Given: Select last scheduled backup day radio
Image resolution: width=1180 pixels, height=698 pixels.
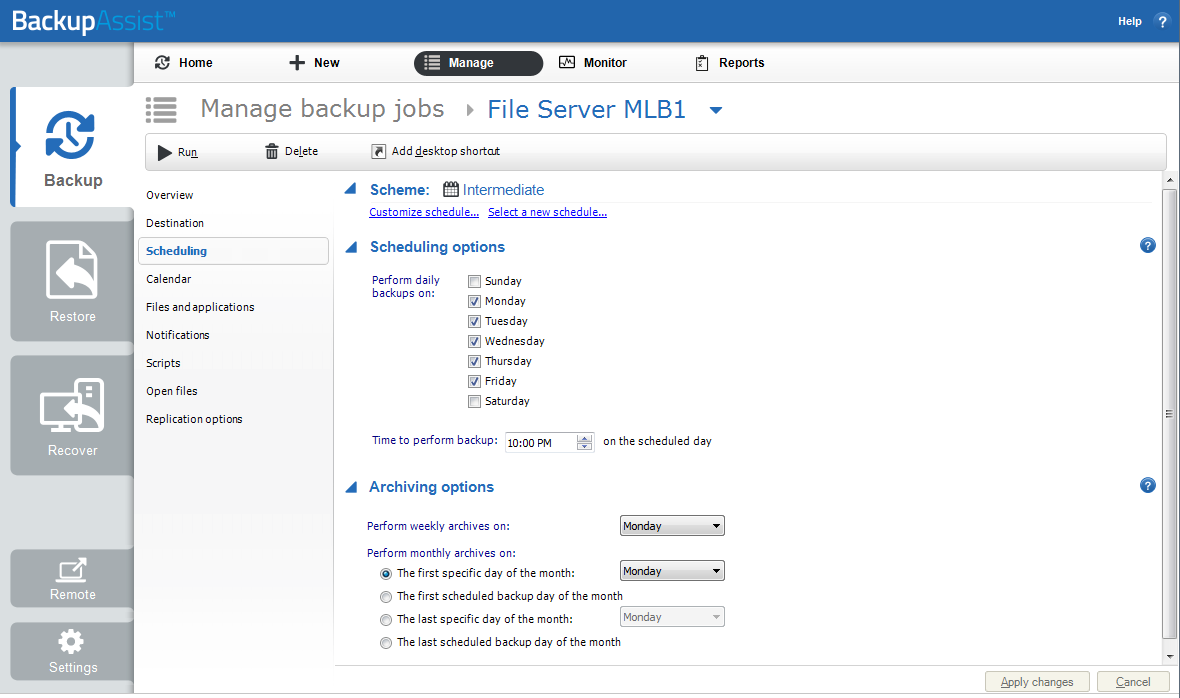Looking at the screenshot, I should tap(386, 643).
